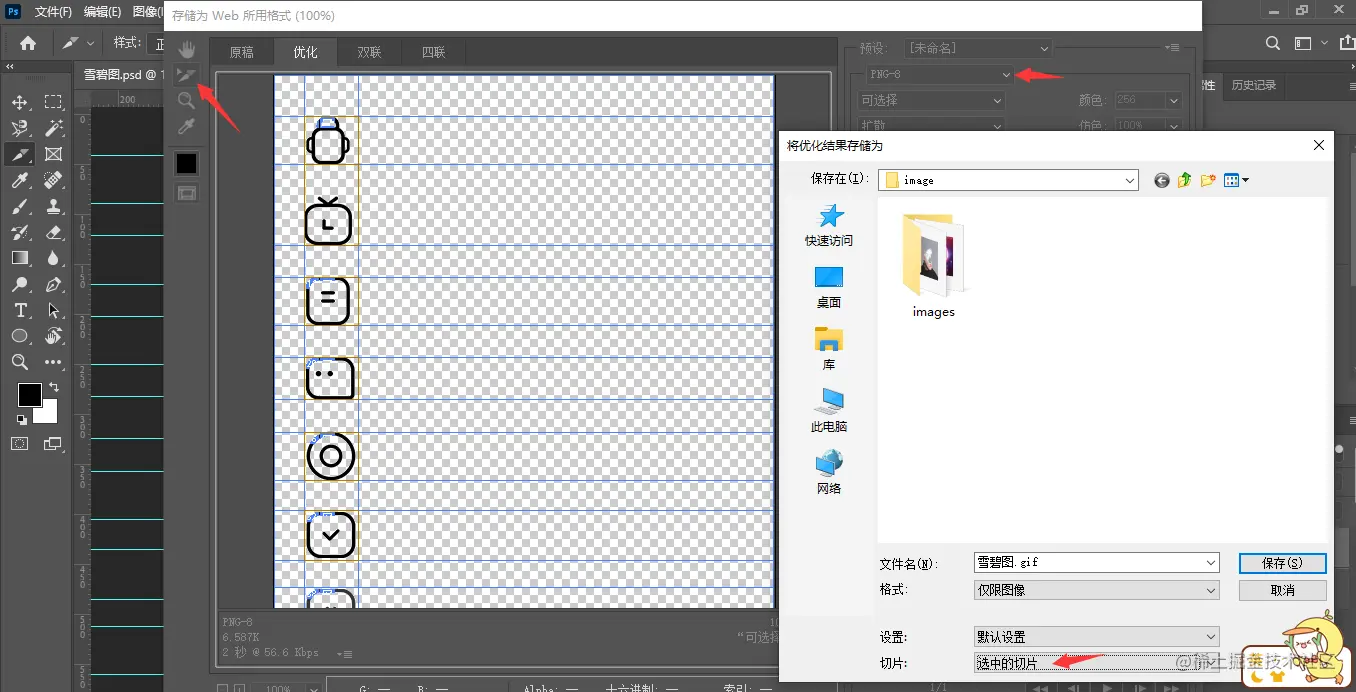Go to 桌面 in save dialog sidebar
The image size is (1356, 692).
(829, 287)
